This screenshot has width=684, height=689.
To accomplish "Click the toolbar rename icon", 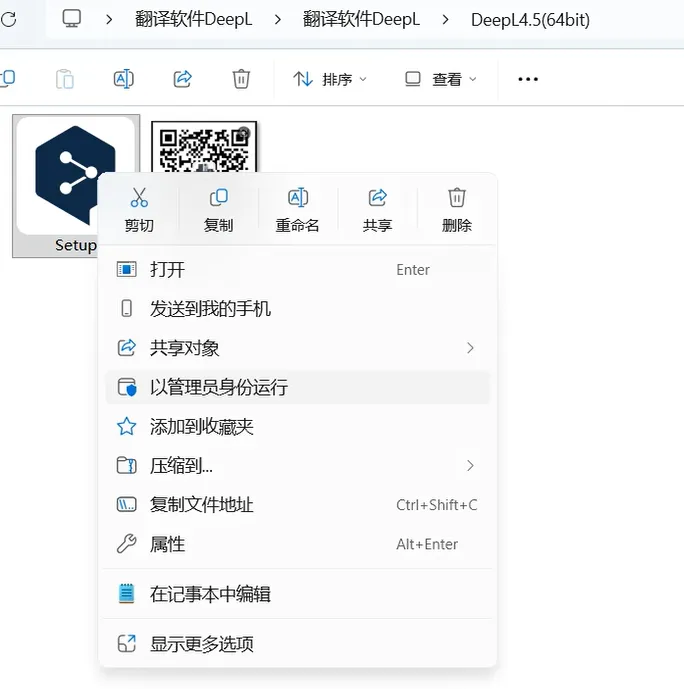I will (123, 79).
